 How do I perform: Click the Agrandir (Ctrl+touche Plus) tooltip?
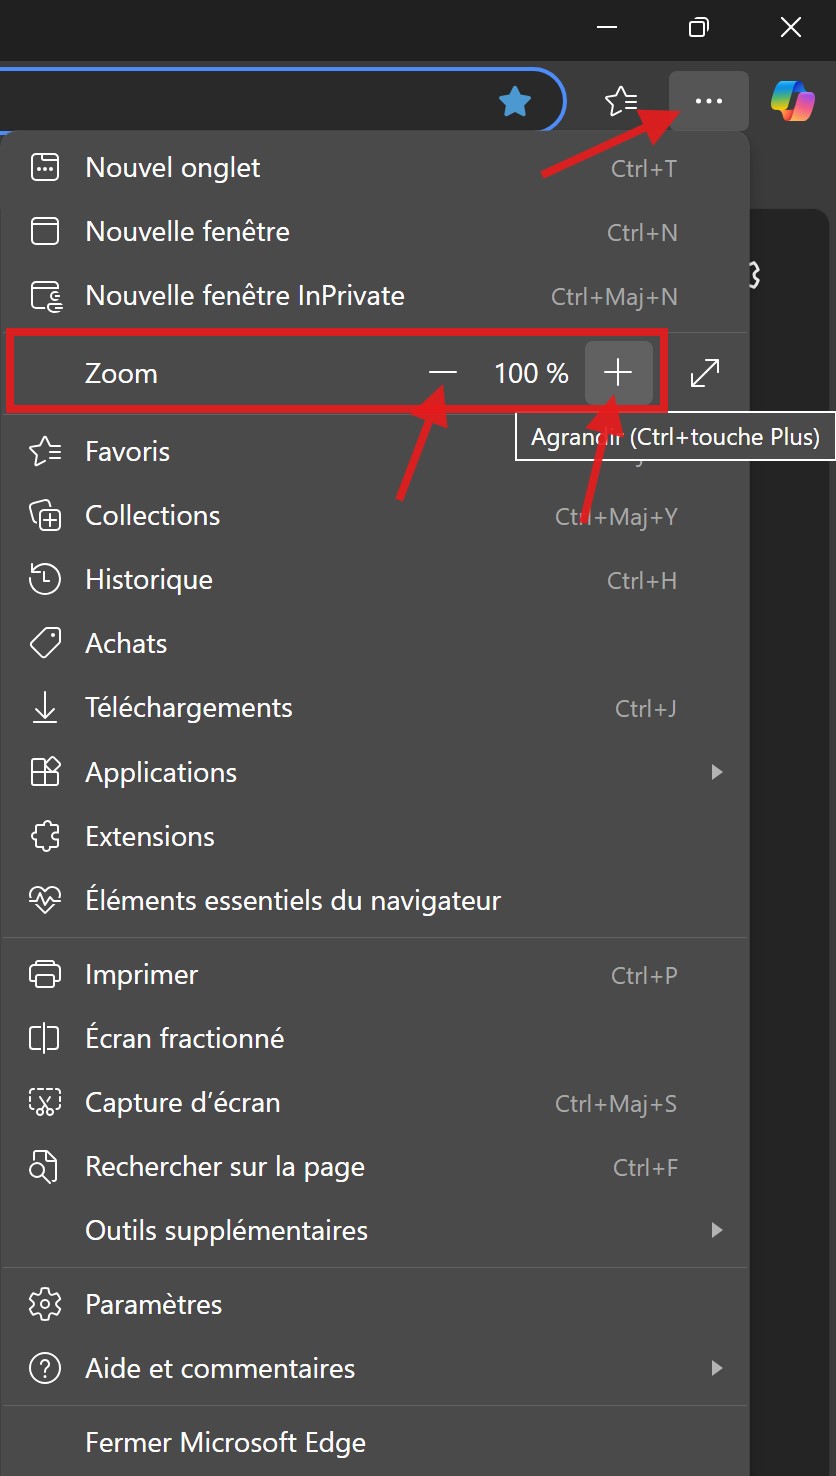675,436
